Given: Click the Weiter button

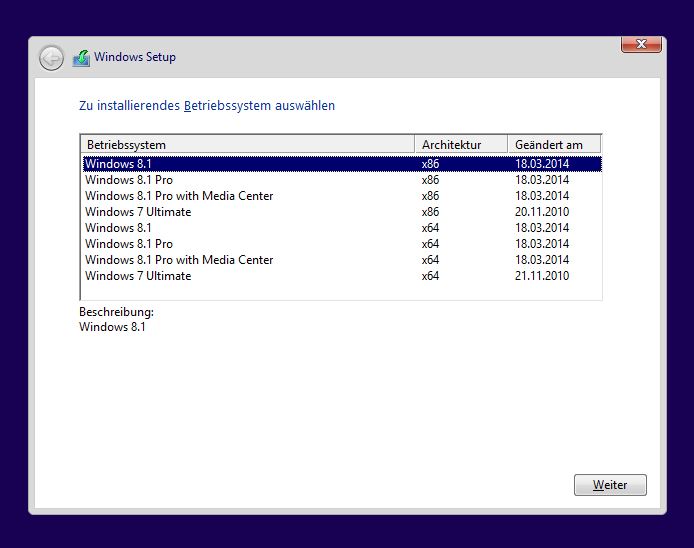Looking at the screenshot, I should [610, 485].
